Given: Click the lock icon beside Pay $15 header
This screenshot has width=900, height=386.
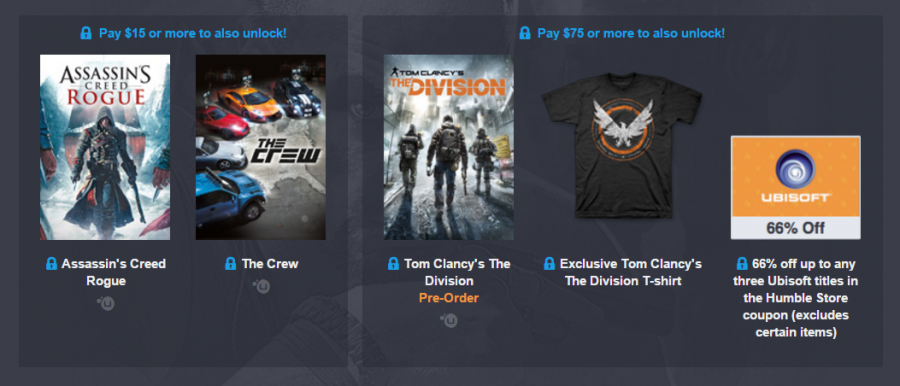Looking at the screenshot, I should tap(86, 33).
